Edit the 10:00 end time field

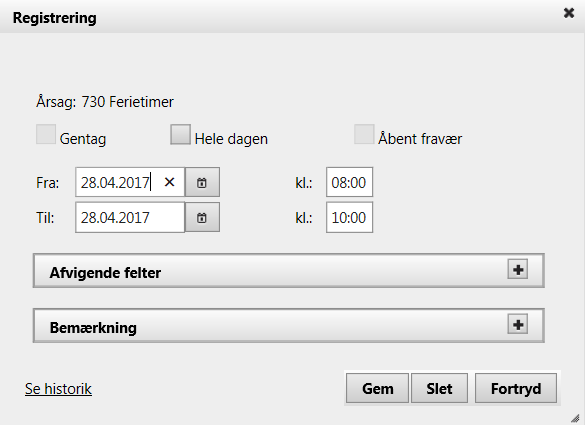point(349,217)
